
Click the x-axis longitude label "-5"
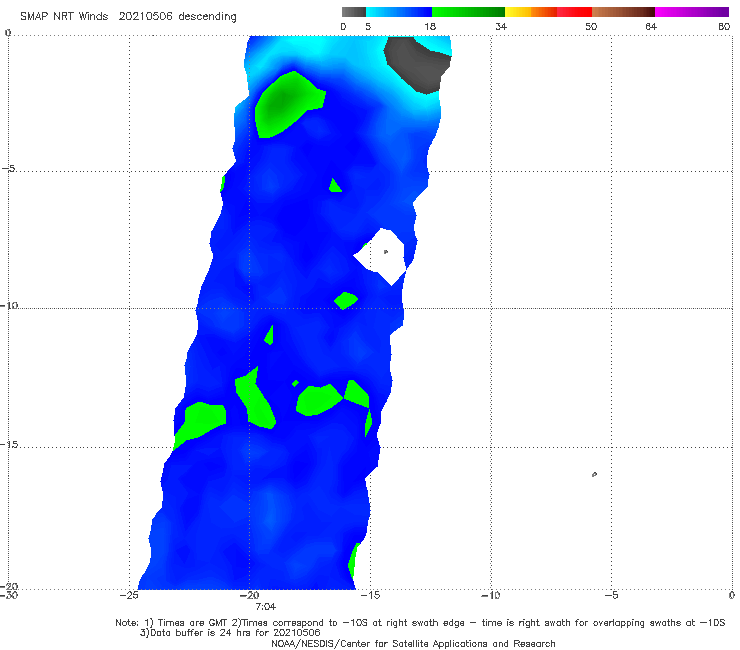(x=611, y=595)
